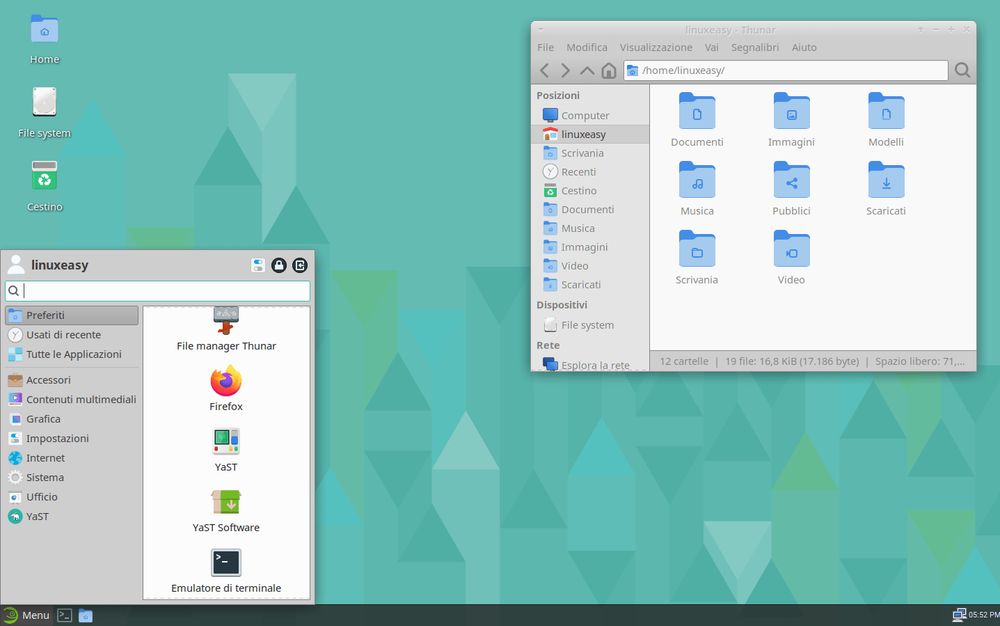Click the log out icon in menu
Viewport: 1000px width, 626px height.
300,265
